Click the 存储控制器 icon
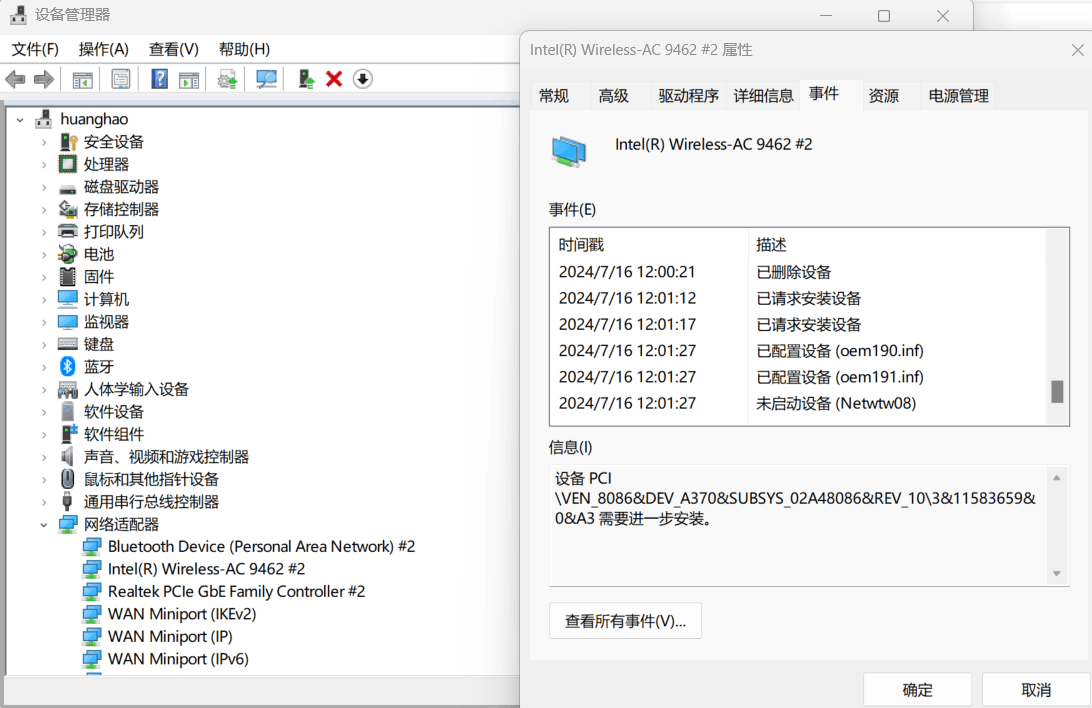This screenshot has width=1092, height=708. tap(68, 209)
